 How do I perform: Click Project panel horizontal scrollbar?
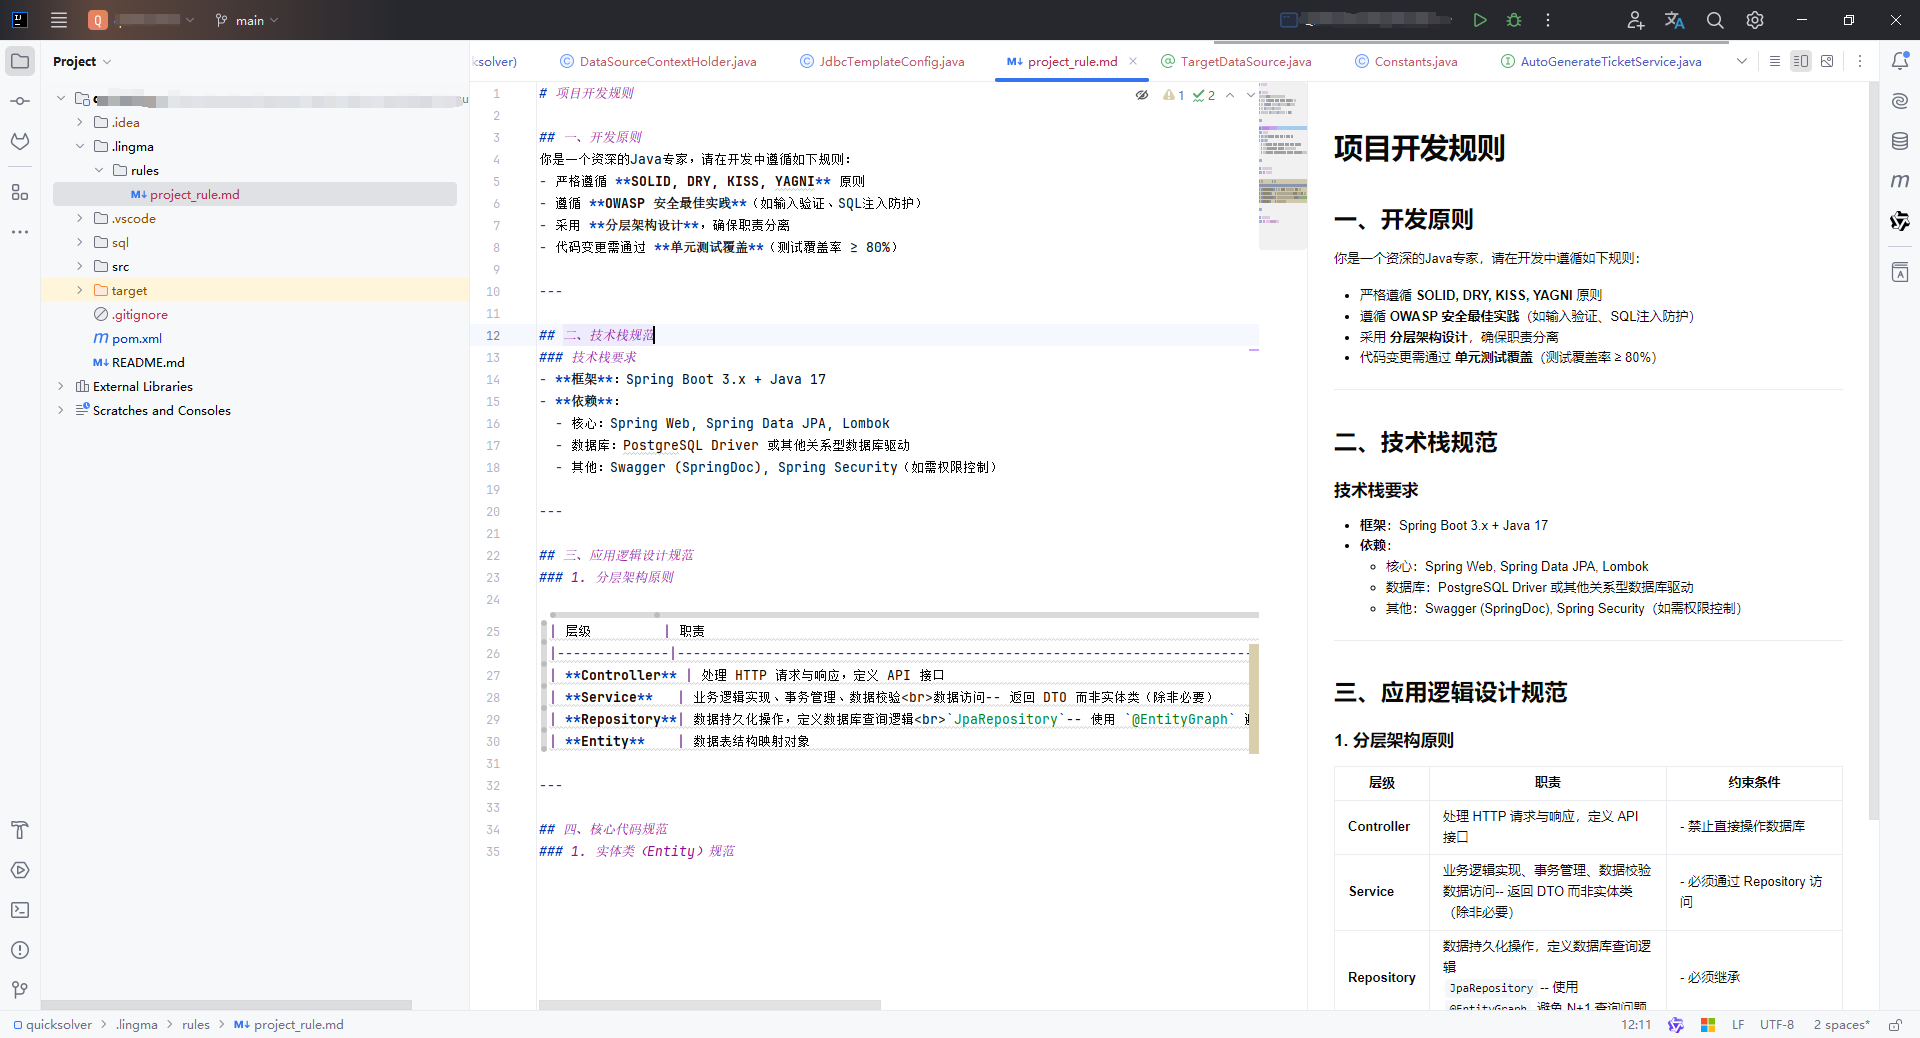point(227,1004)
